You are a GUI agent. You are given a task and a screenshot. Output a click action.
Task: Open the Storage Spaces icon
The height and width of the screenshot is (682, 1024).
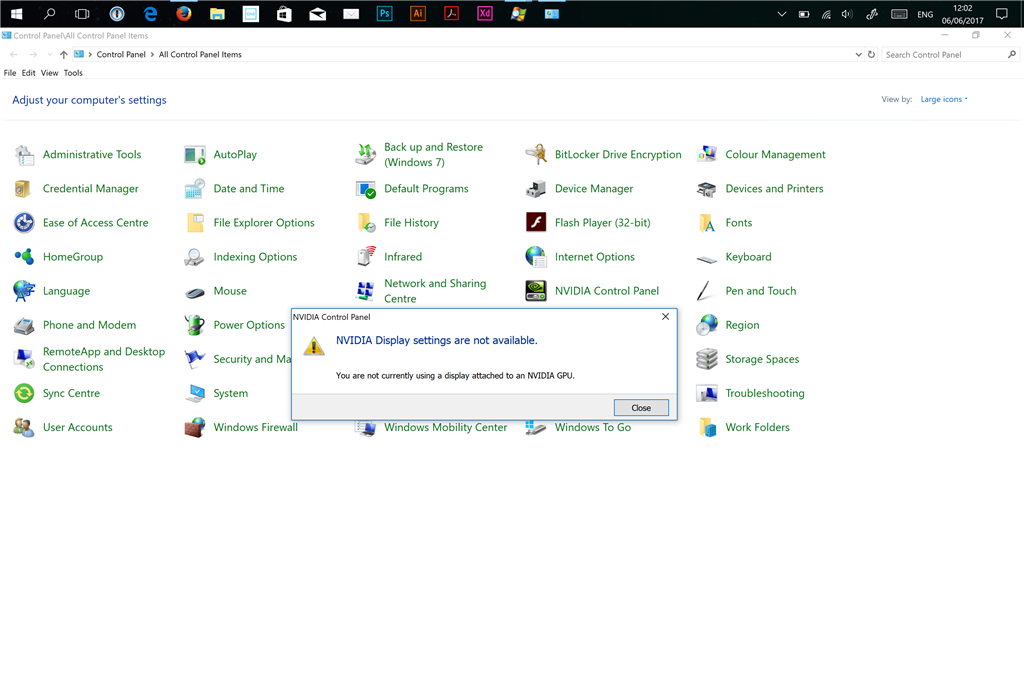click(x=707, y=359)
